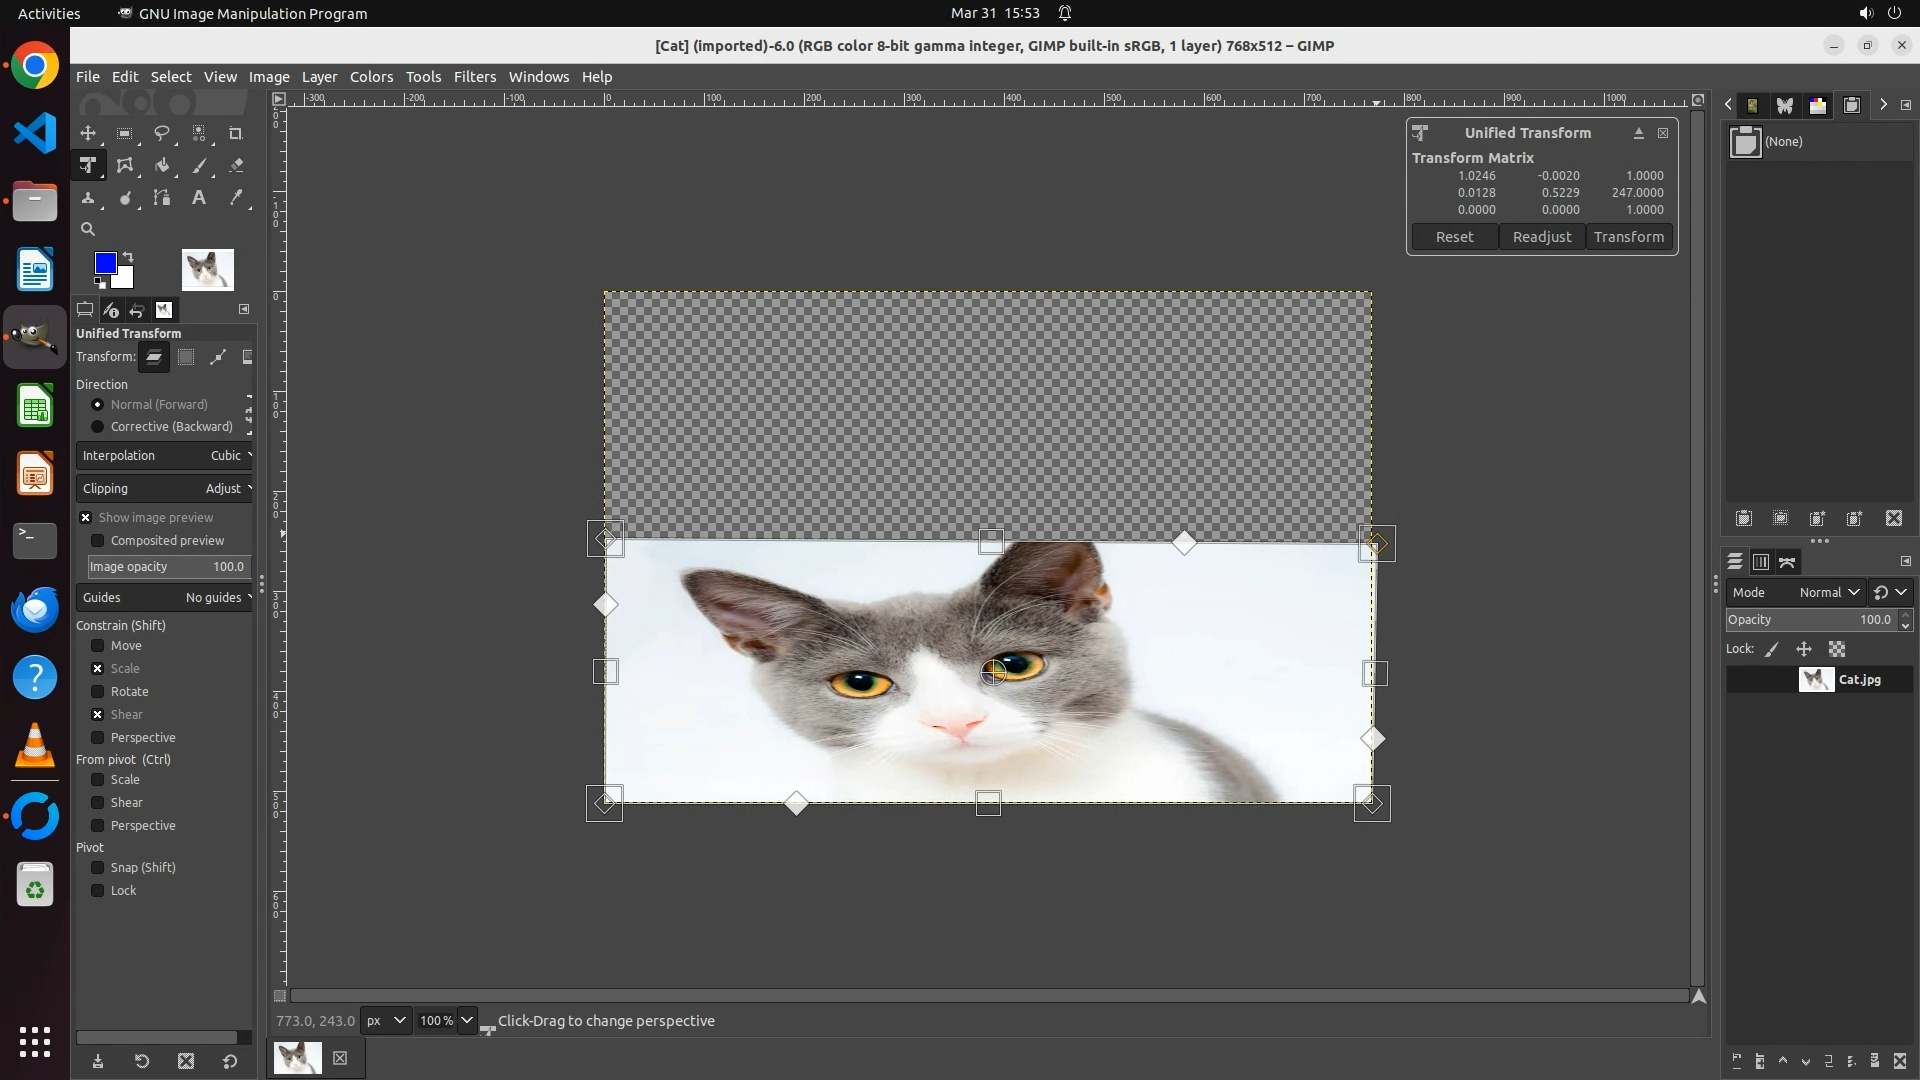Click the Readjust button
The image size is (1920, 1080).
tap(1541, 237)
